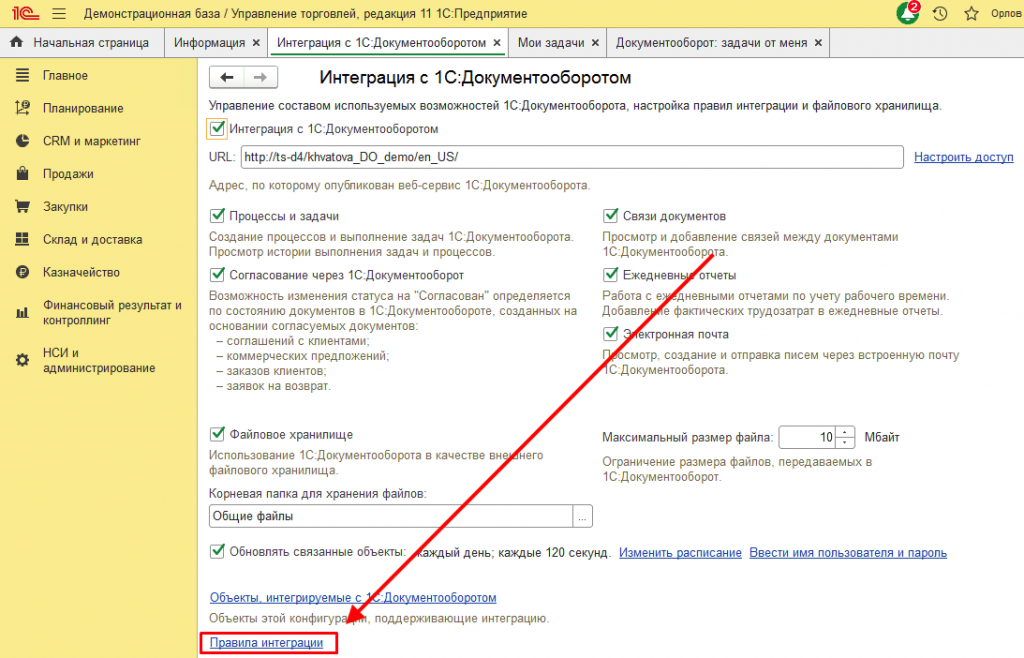Open the Склад и доставка section
The height and width of the screenshot is (658, 1024).
click(92, 240)
